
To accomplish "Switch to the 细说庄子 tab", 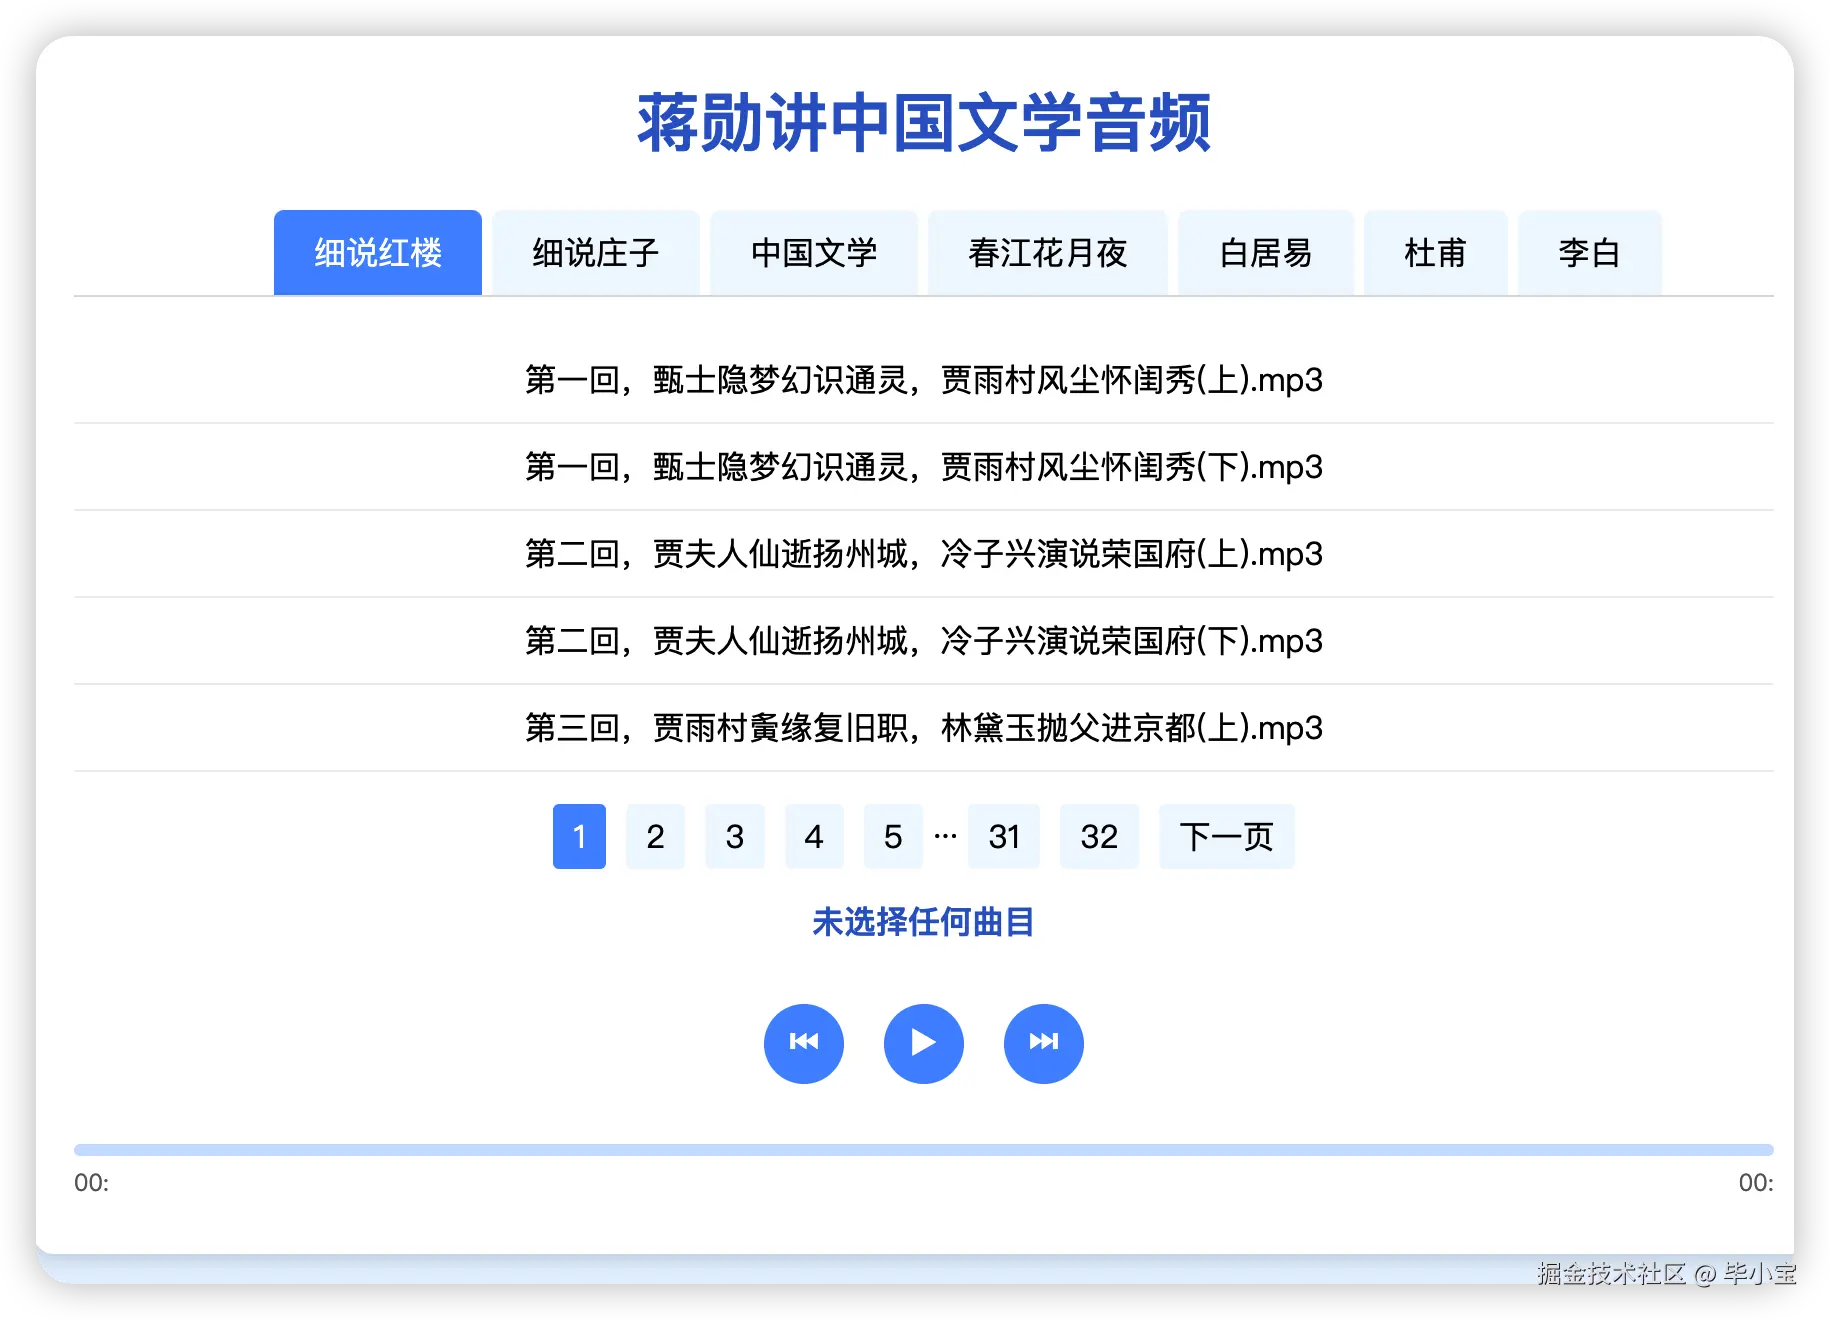I will pos(596,253).
